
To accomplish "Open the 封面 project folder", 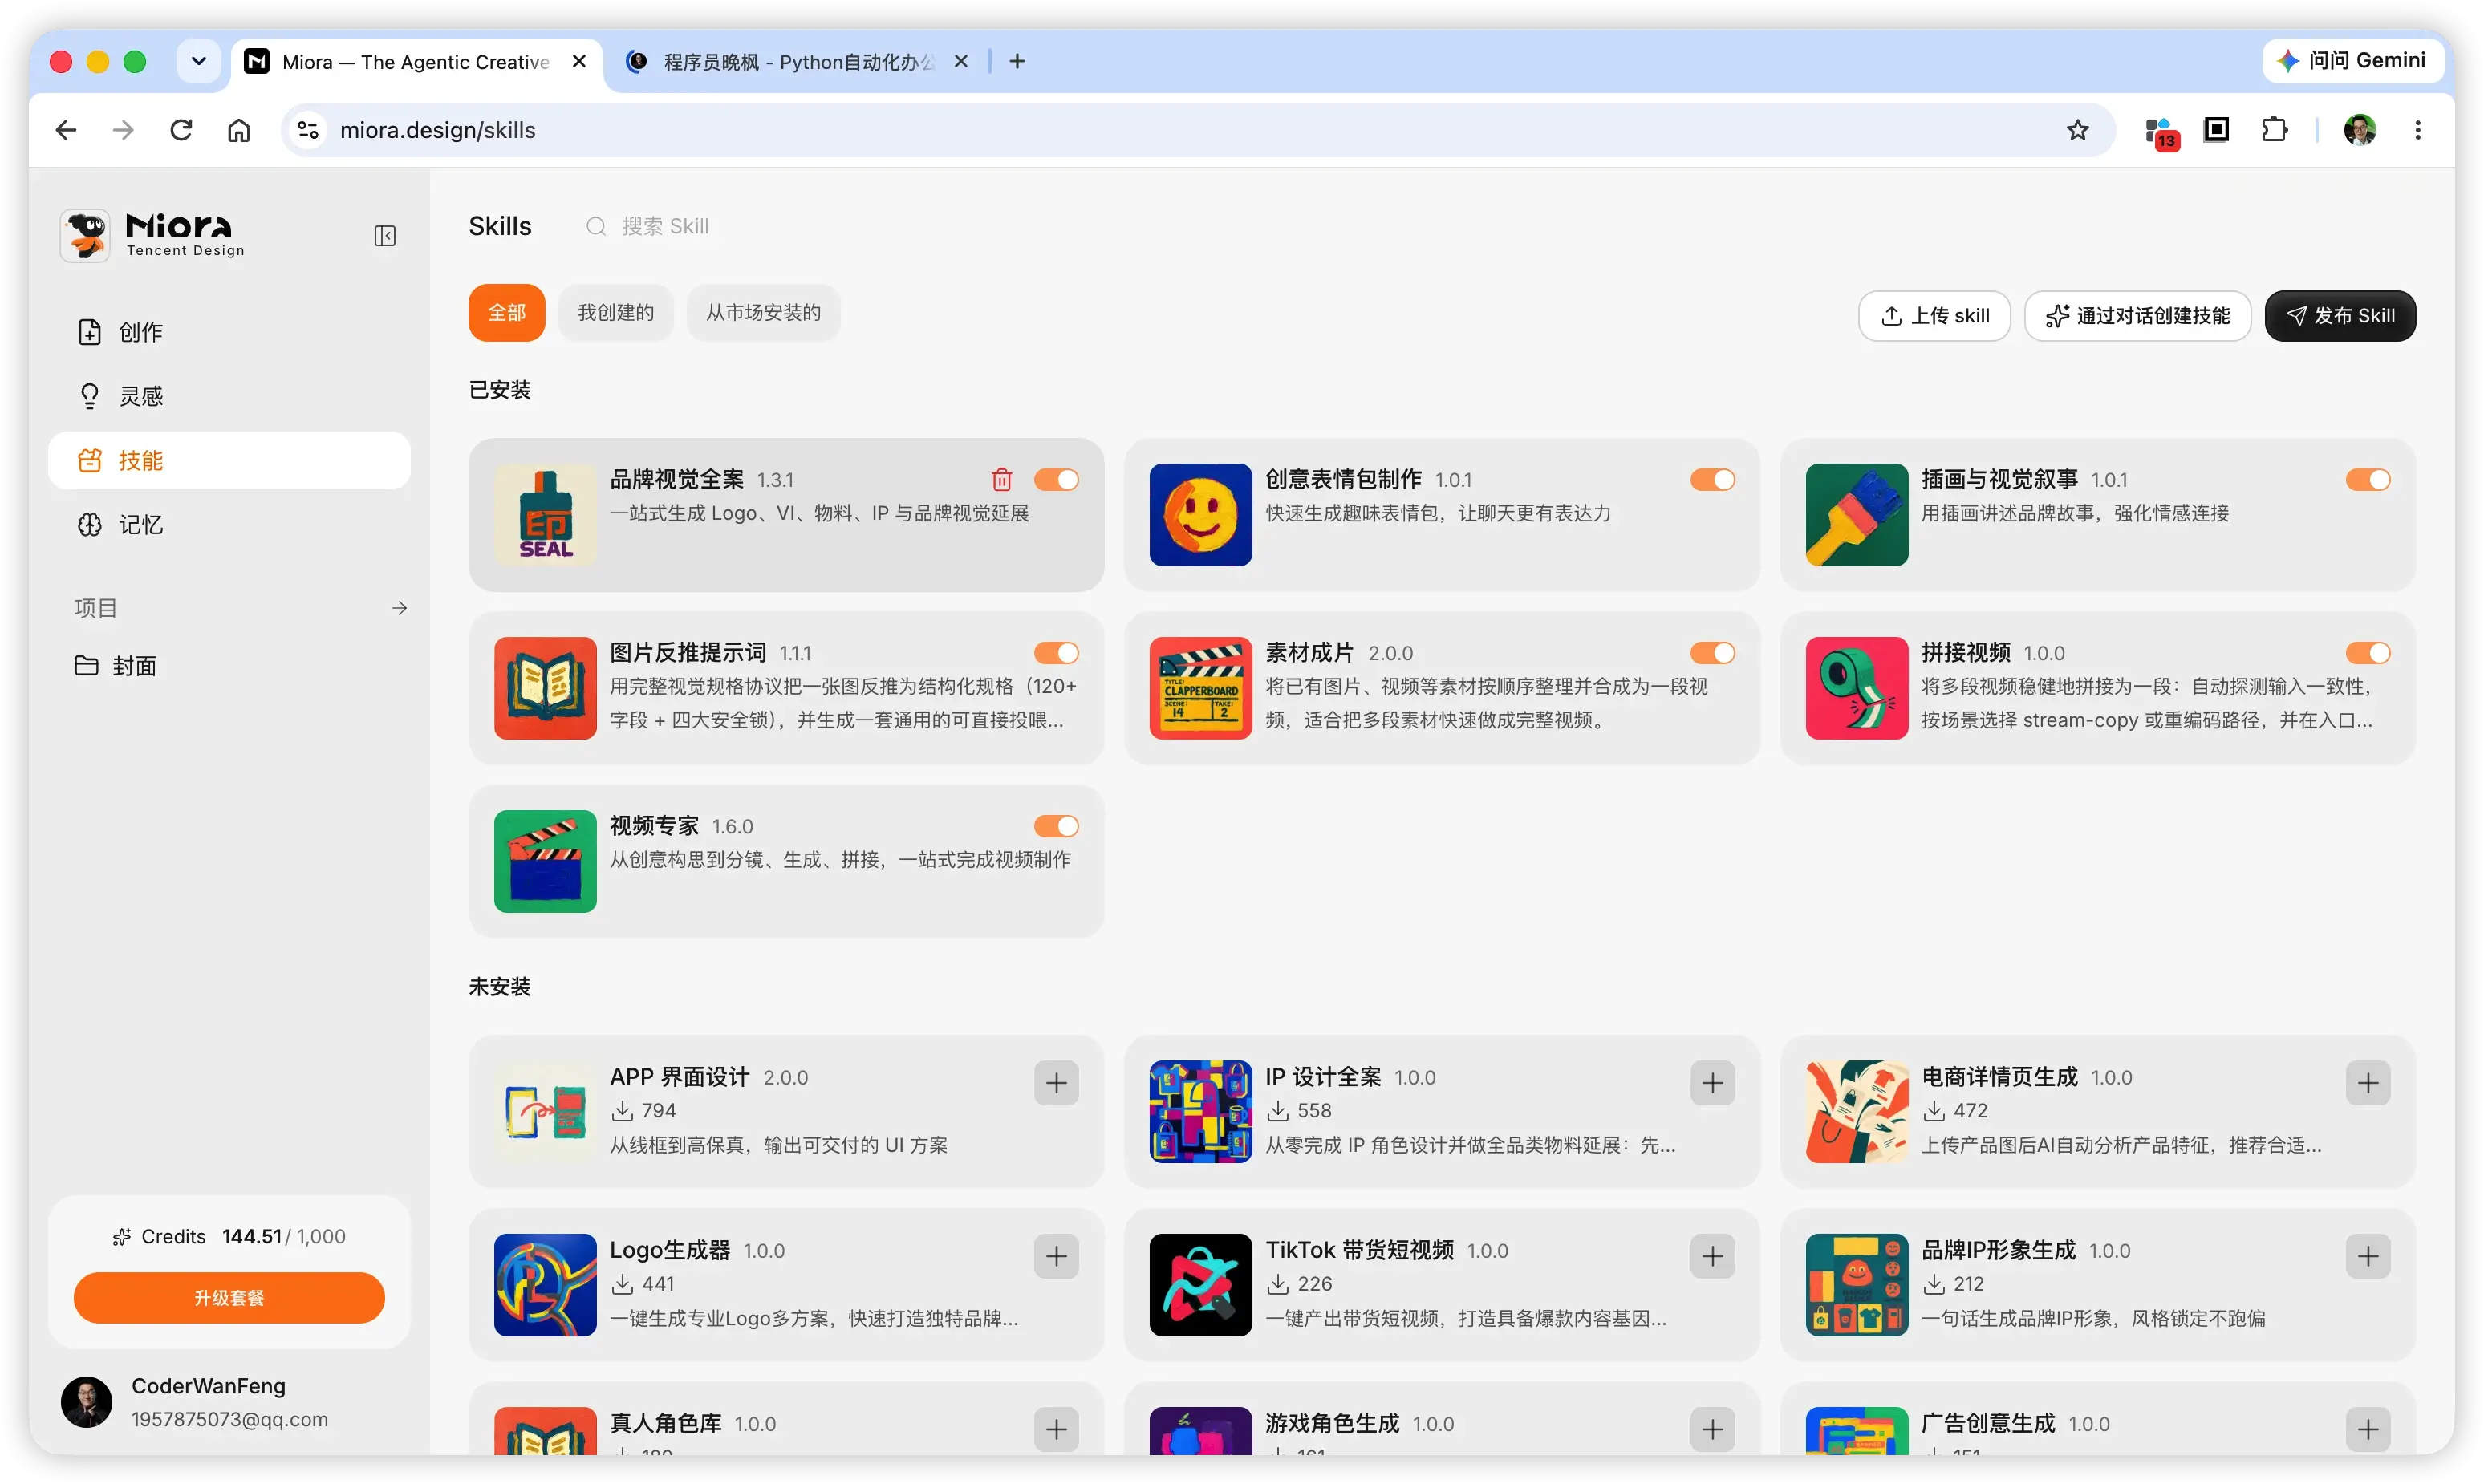I will click(134, 666).
